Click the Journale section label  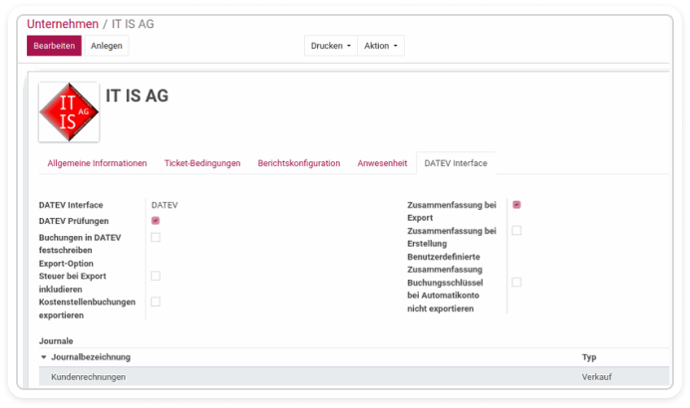[56, 341]
